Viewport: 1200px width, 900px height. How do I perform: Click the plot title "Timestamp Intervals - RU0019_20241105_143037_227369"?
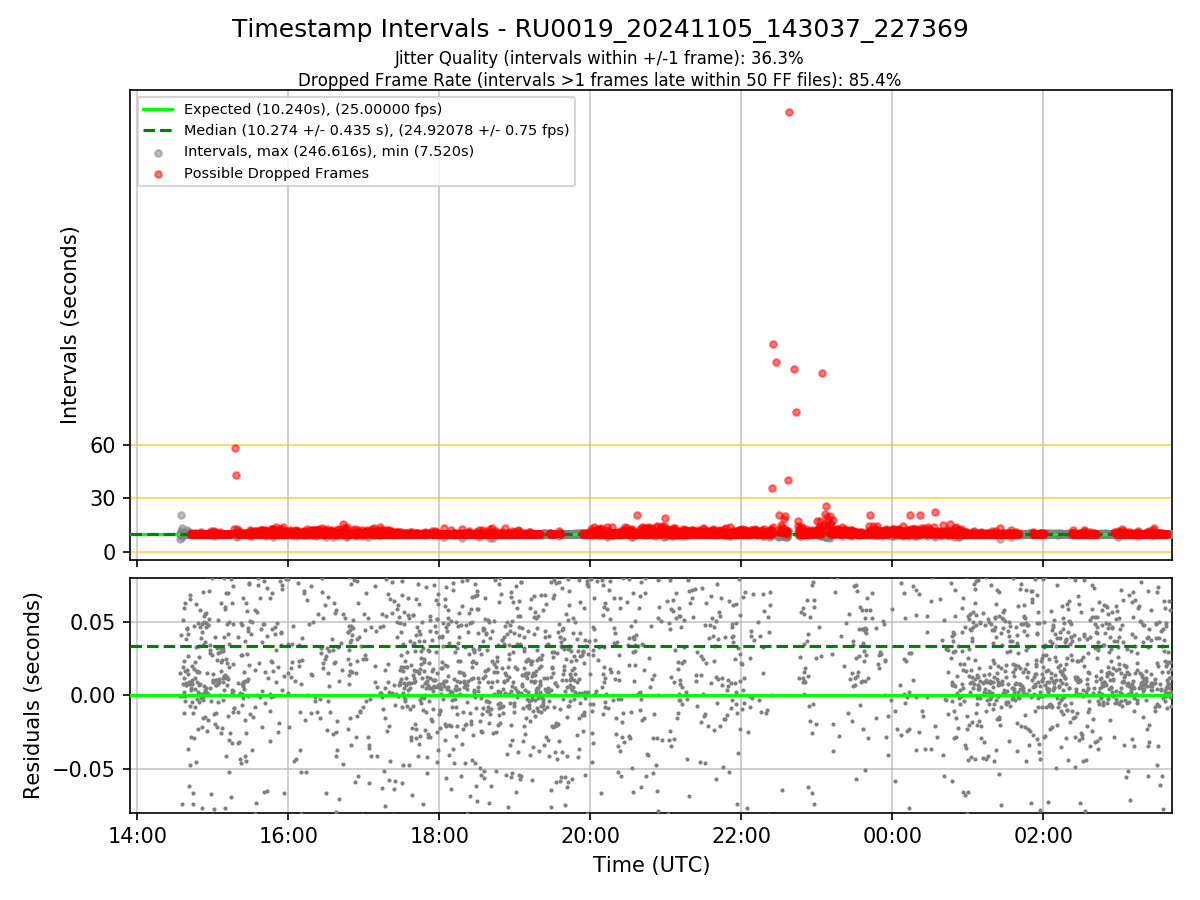pyautogui.click(x=600, y=29)
